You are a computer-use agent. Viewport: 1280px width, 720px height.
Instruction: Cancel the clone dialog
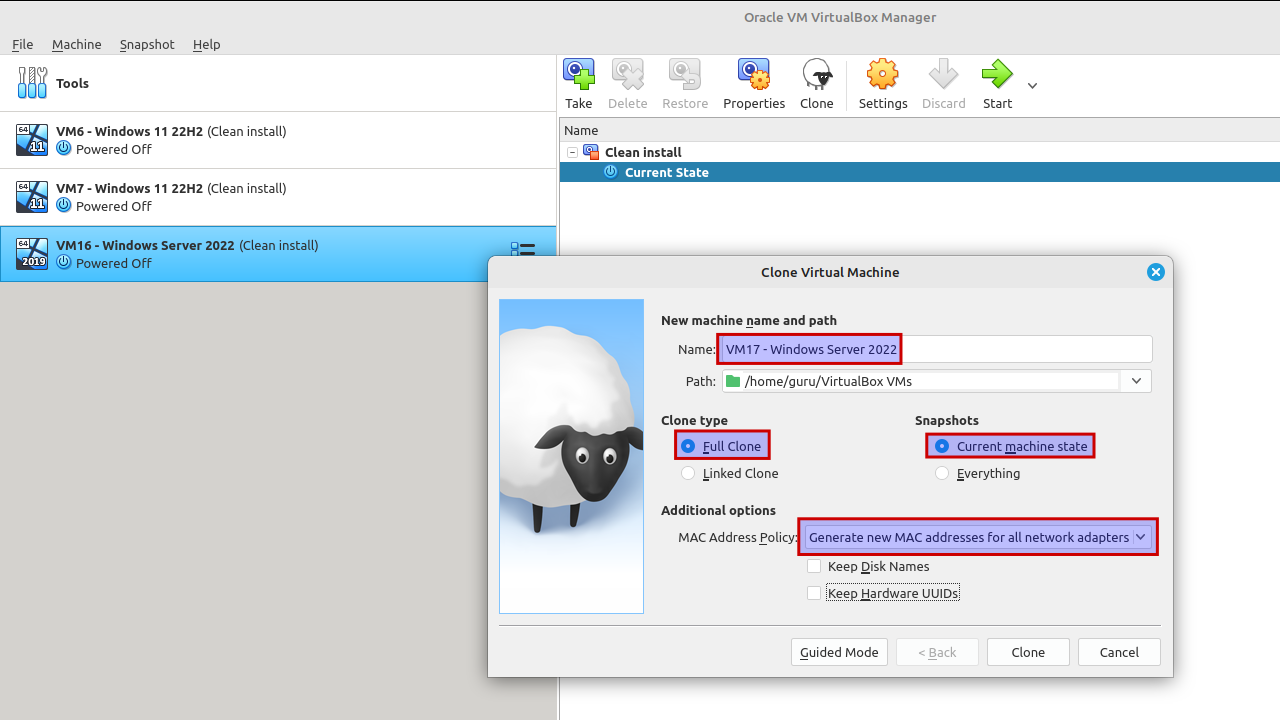[1119, 652]
